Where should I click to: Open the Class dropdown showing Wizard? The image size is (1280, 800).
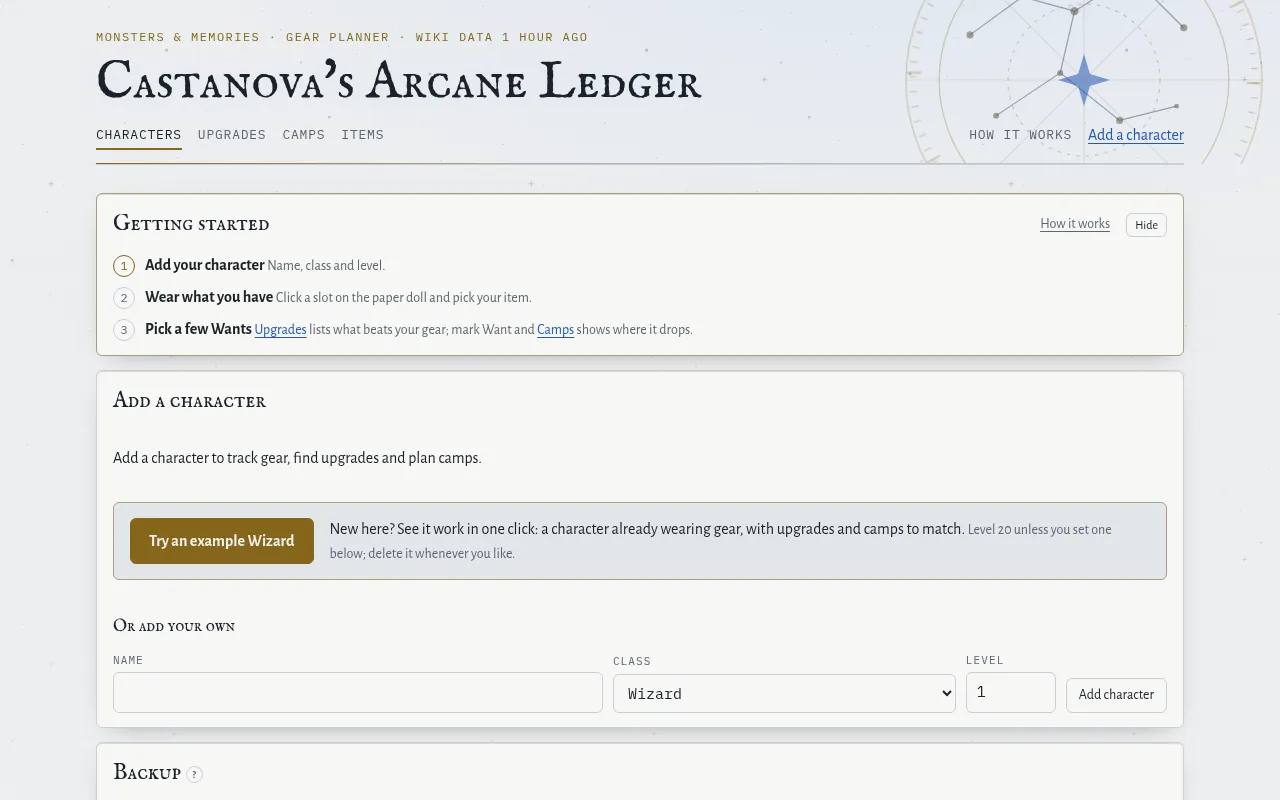point(784,693)
